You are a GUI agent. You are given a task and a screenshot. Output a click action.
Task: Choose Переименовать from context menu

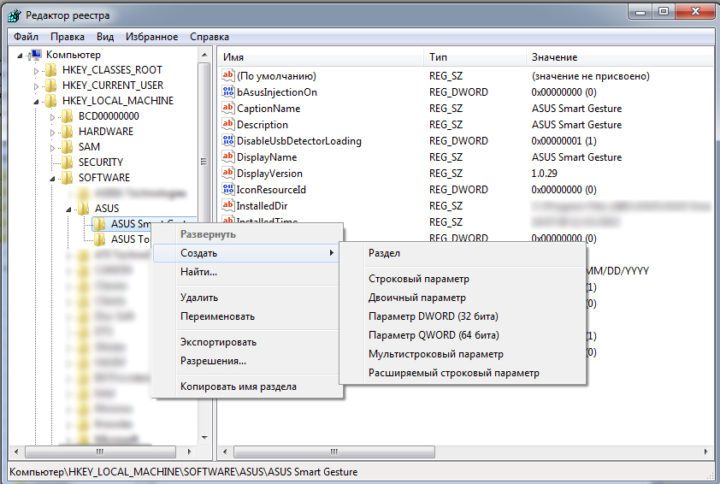point(248,316)
